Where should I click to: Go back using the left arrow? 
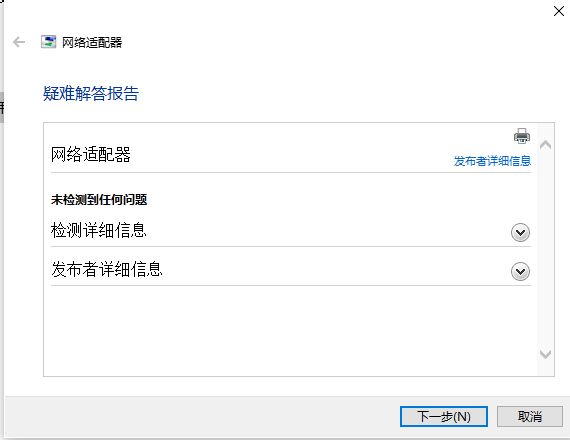(x=19, y=42)
